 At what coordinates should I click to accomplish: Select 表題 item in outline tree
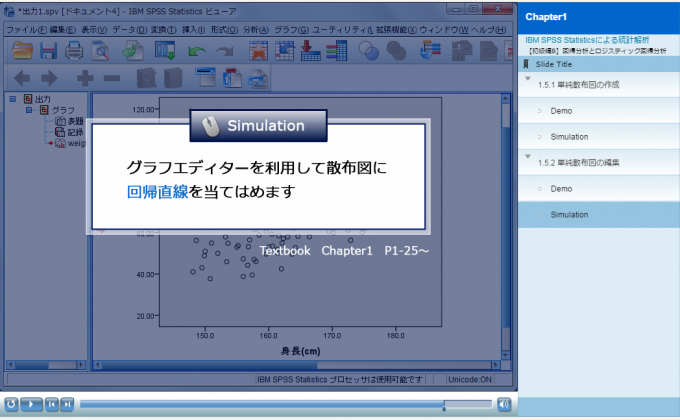click(x=75, y=121)
